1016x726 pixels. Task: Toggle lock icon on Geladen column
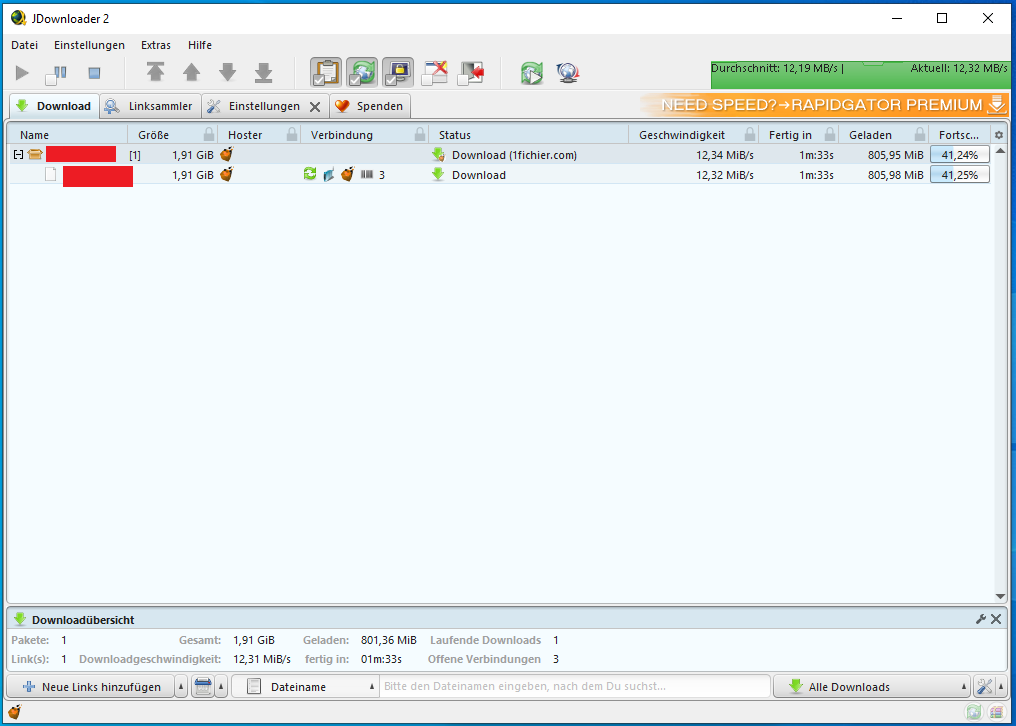[x=920, y=134]
